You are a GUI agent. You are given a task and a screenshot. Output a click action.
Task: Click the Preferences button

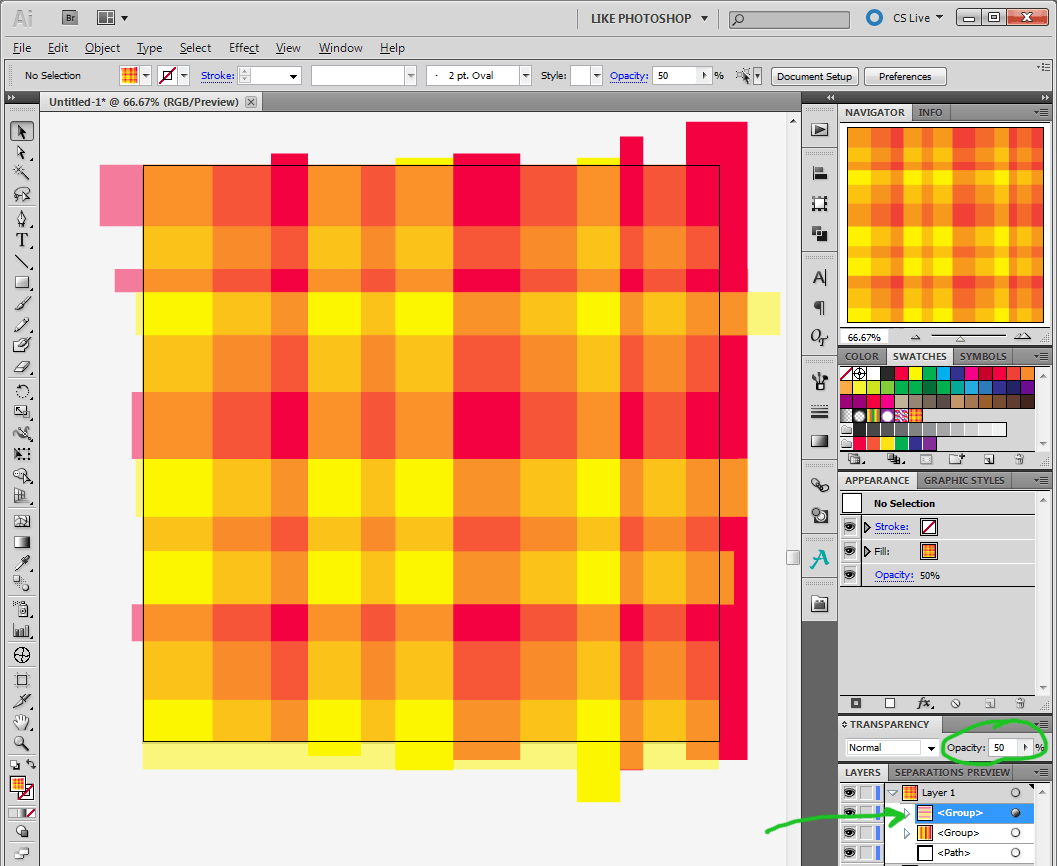click(x=904, y=76)
